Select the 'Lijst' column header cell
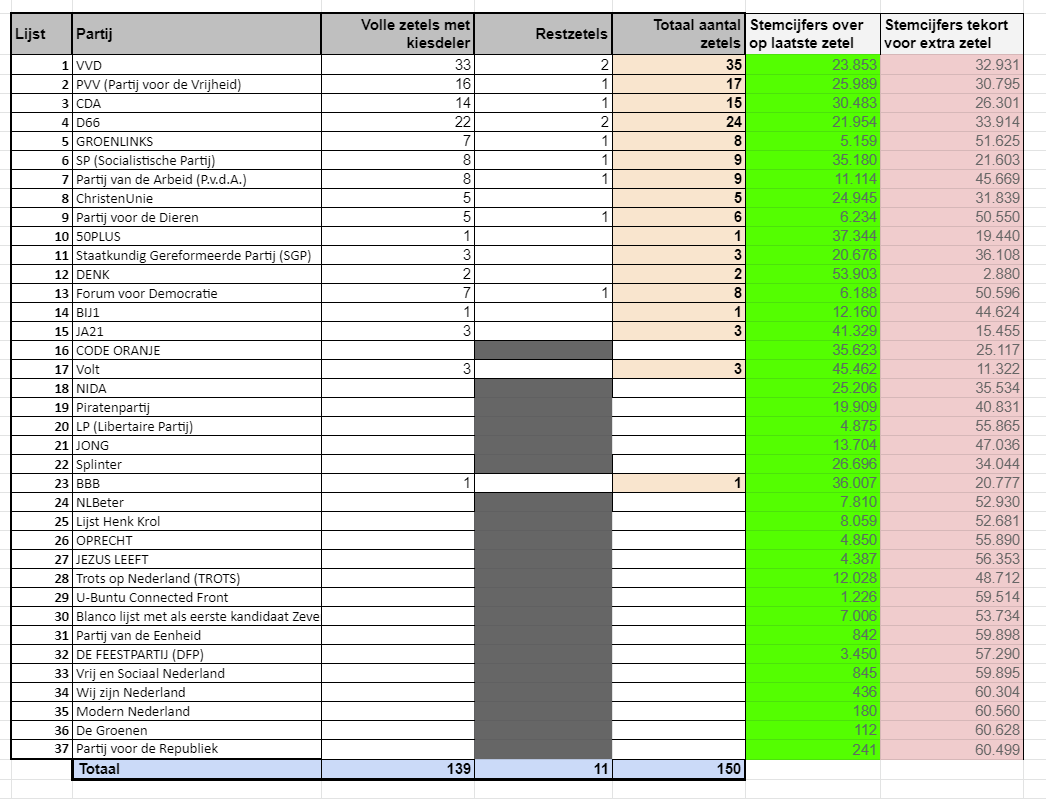This screenshot has width=1046, height=799. [41, 34]
